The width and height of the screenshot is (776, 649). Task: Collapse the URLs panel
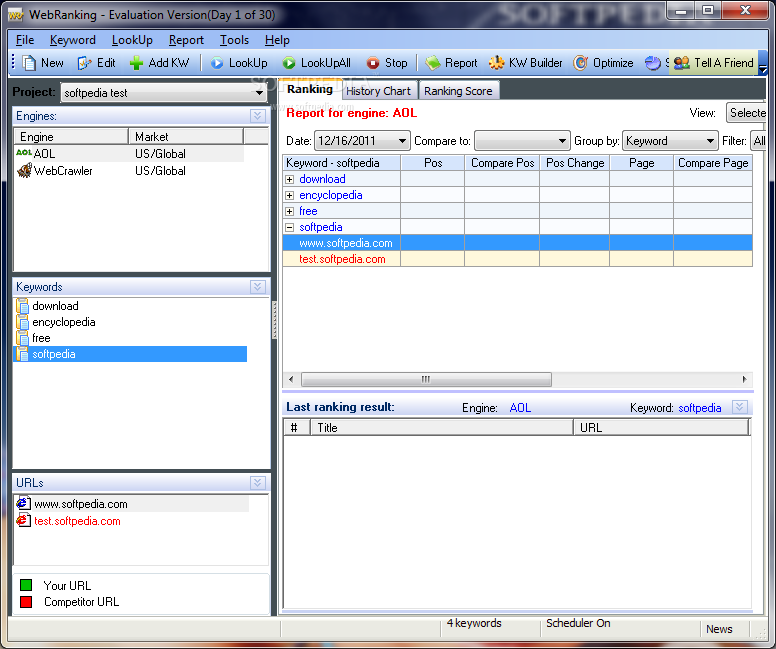click(257, 483)
